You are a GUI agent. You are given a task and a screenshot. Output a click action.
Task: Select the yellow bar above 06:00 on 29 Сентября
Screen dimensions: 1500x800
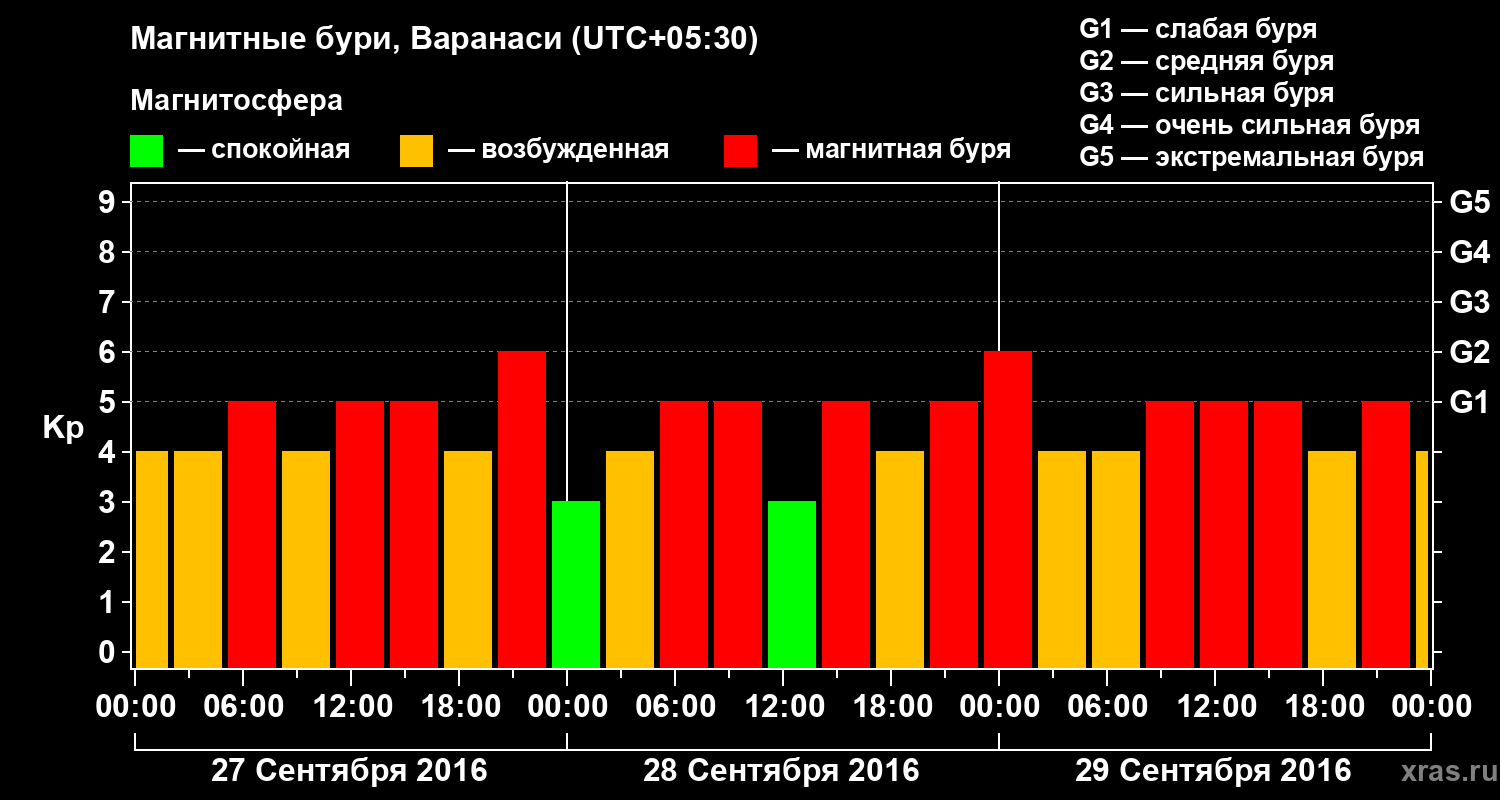(1116, 560)
